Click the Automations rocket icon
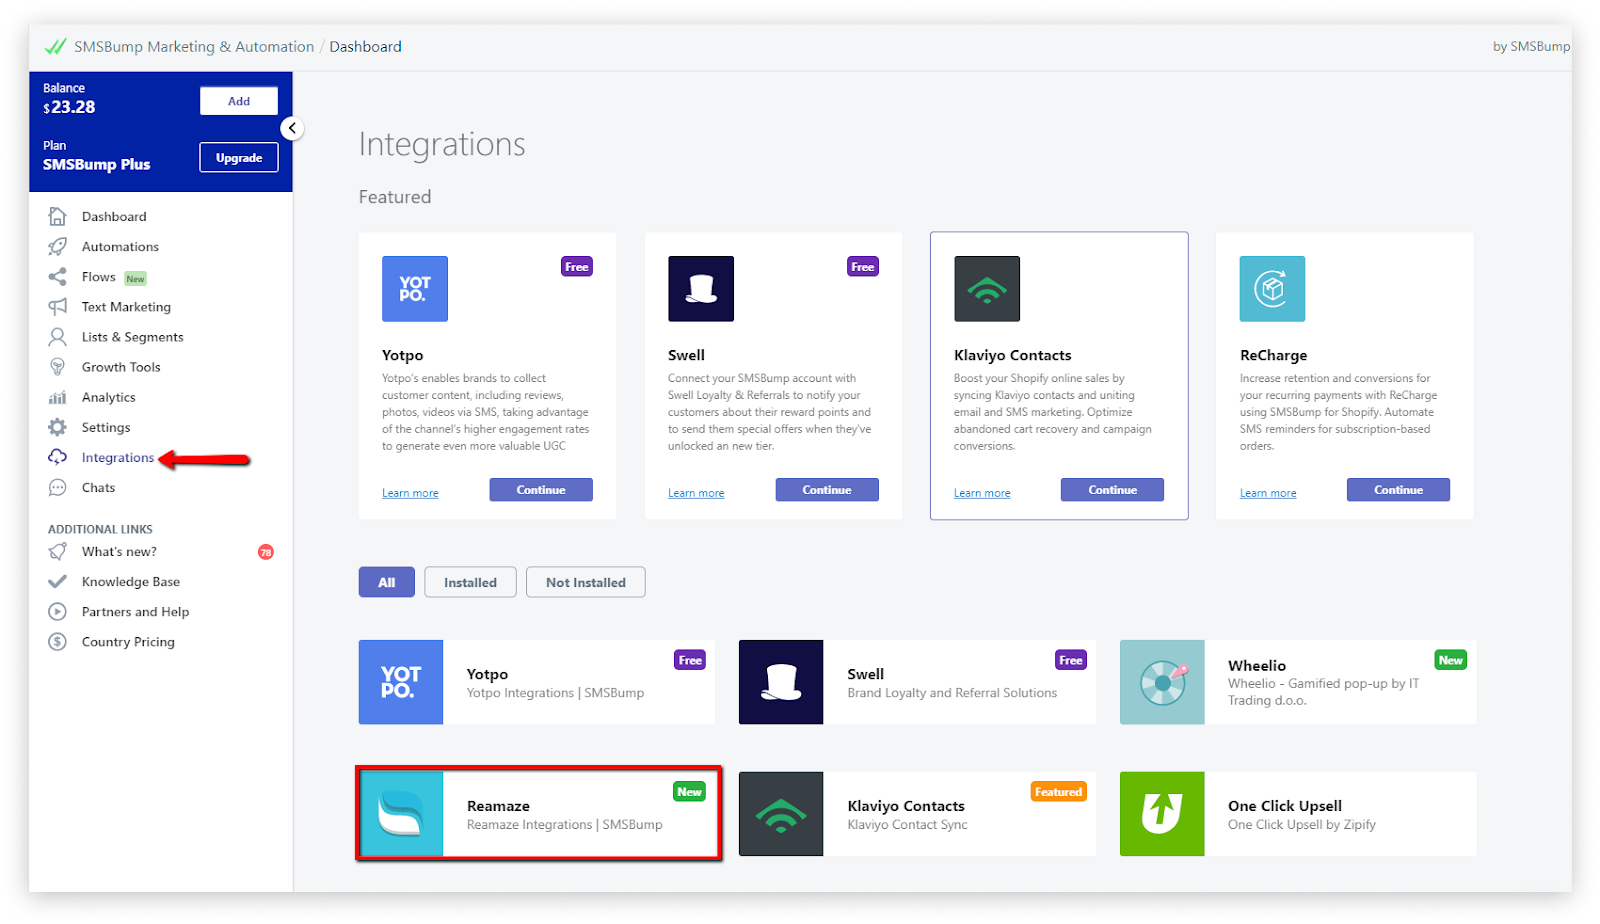This screenshot has width=1600, height=924. point(58,246)
